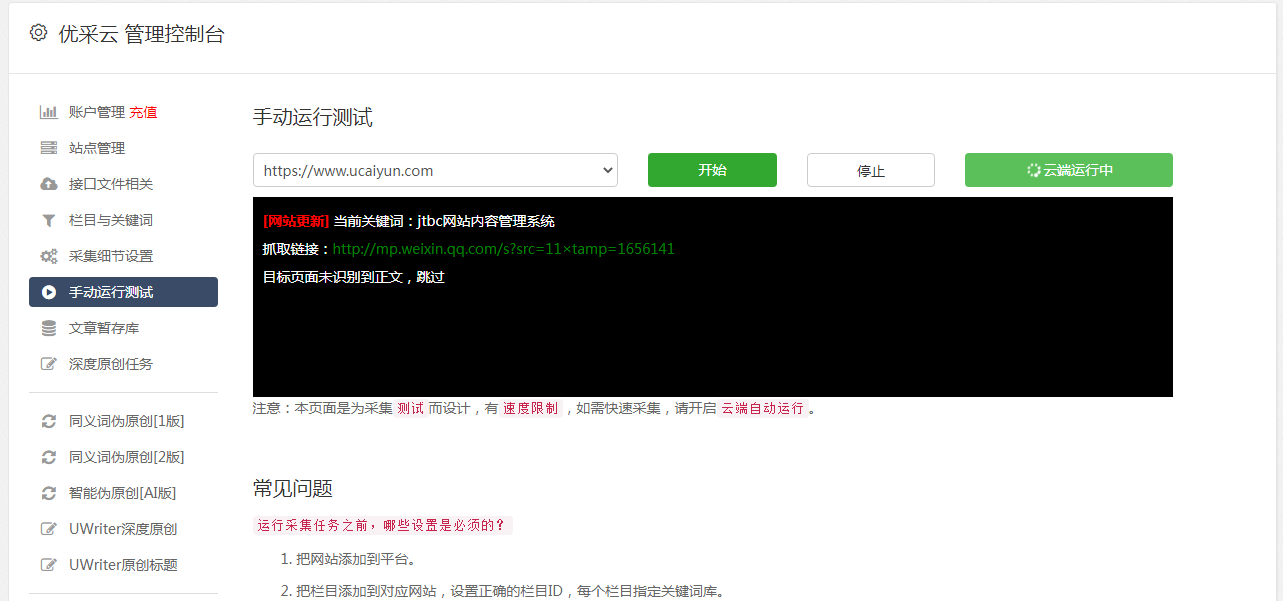
Task: Open UWriter深度原创 menu item
Action: pos(123,529)
